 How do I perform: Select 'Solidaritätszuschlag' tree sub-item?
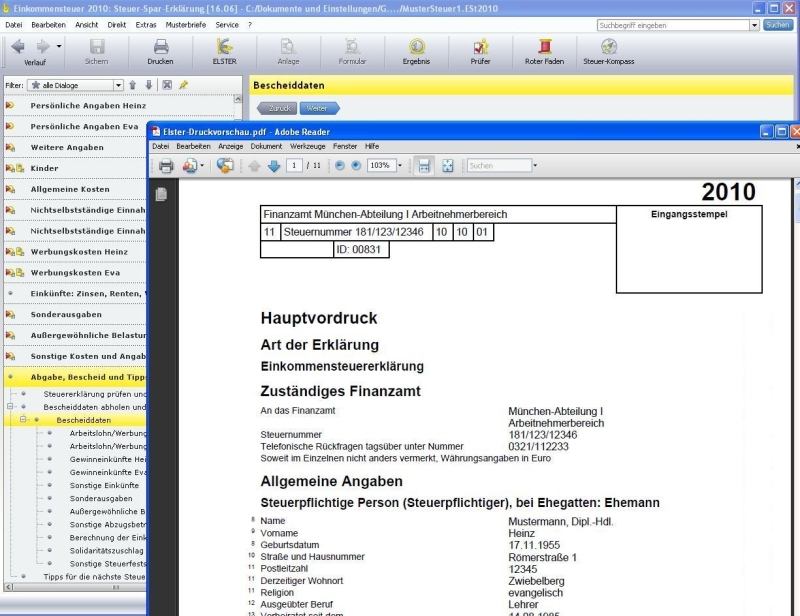[107, 551]
